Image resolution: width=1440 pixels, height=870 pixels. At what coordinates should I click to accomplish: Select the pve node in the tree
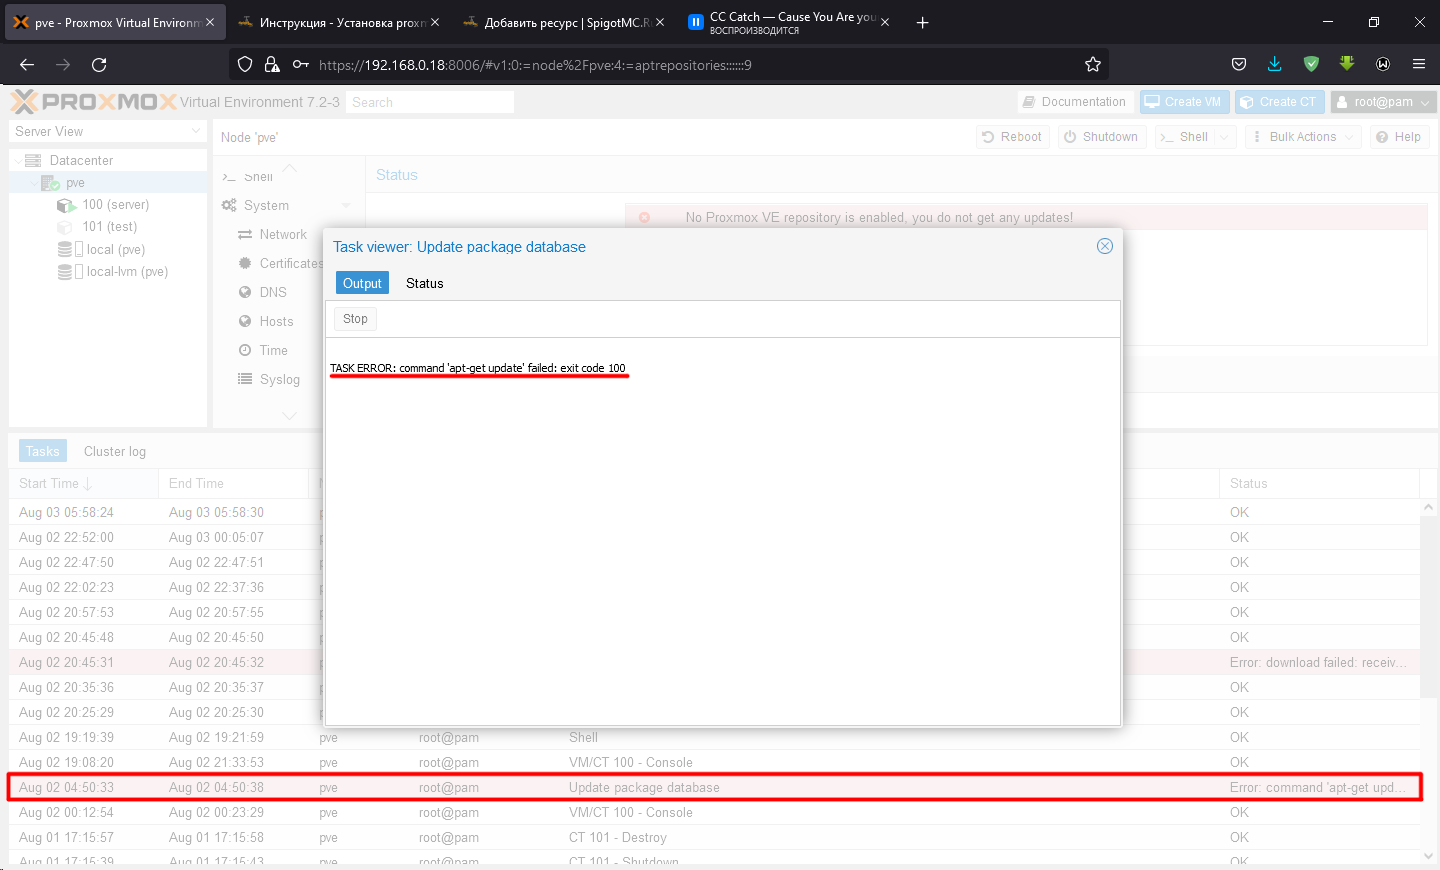coord(75,183)
